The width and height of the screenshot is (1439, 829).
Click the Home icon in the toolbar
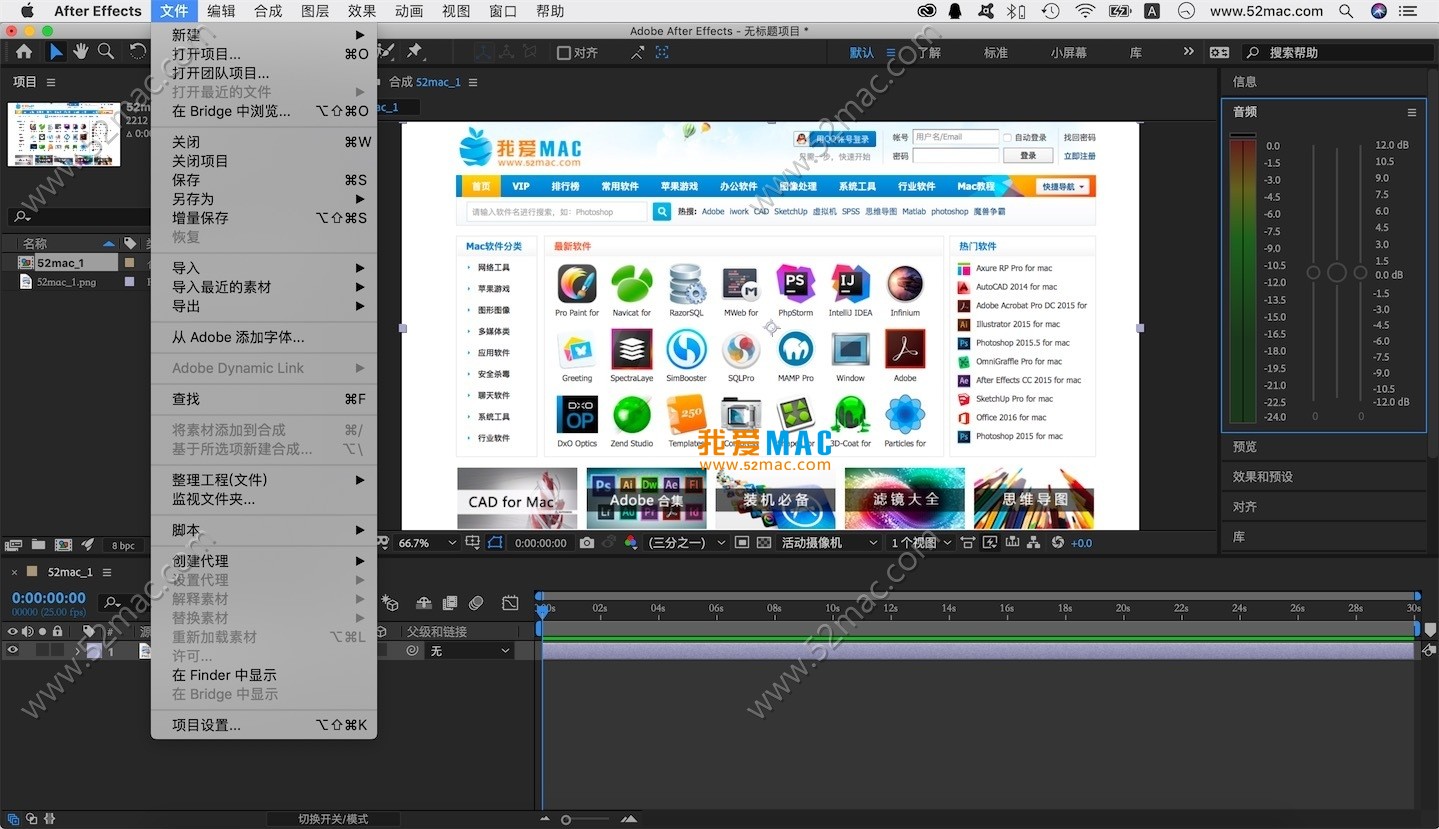pos(23,52)
